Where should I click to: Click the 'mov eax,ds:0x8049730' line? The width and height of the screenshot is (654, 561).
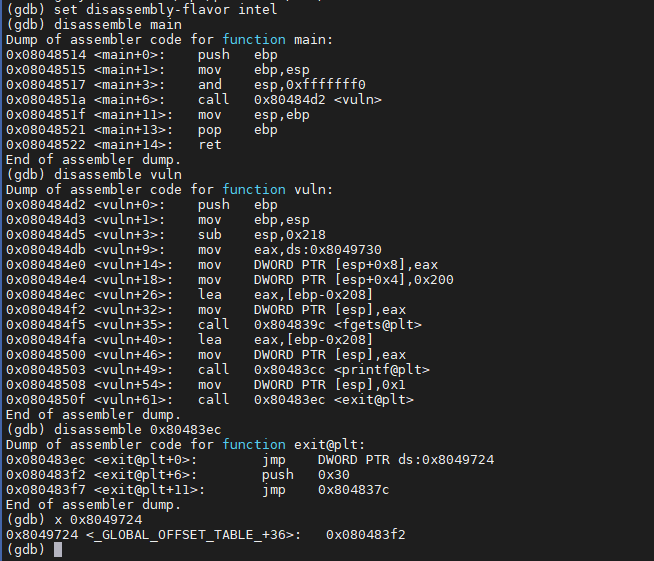tap(289, 250)
